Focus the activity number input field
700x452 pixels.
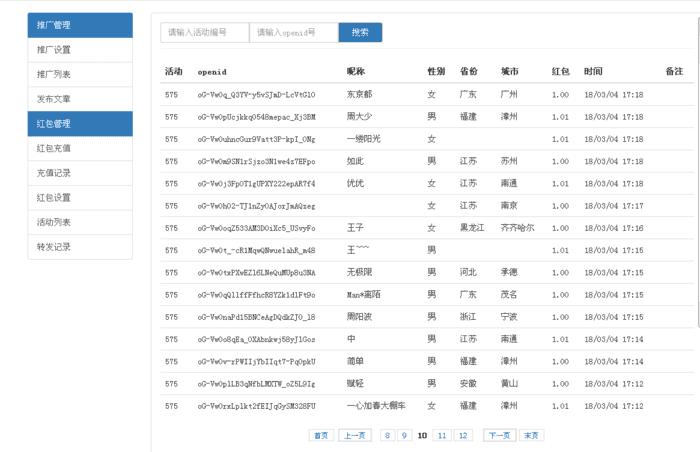205,33
